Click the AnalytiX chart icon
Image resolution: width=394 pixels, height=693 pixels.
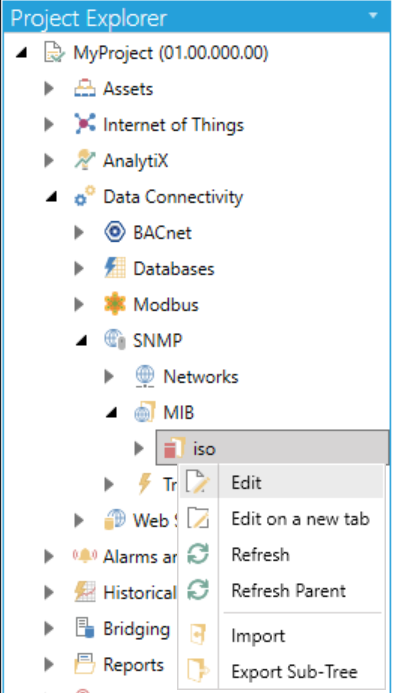point(84,160)
